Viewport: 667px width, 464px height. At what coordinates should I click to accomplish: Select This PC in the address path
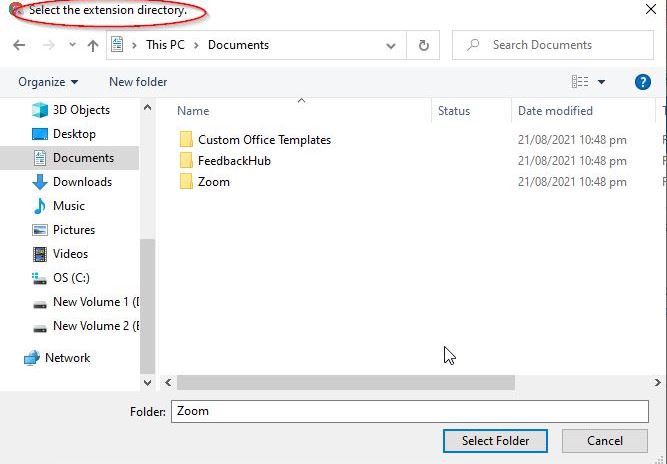pyautogui.click(x=165, y=45)
